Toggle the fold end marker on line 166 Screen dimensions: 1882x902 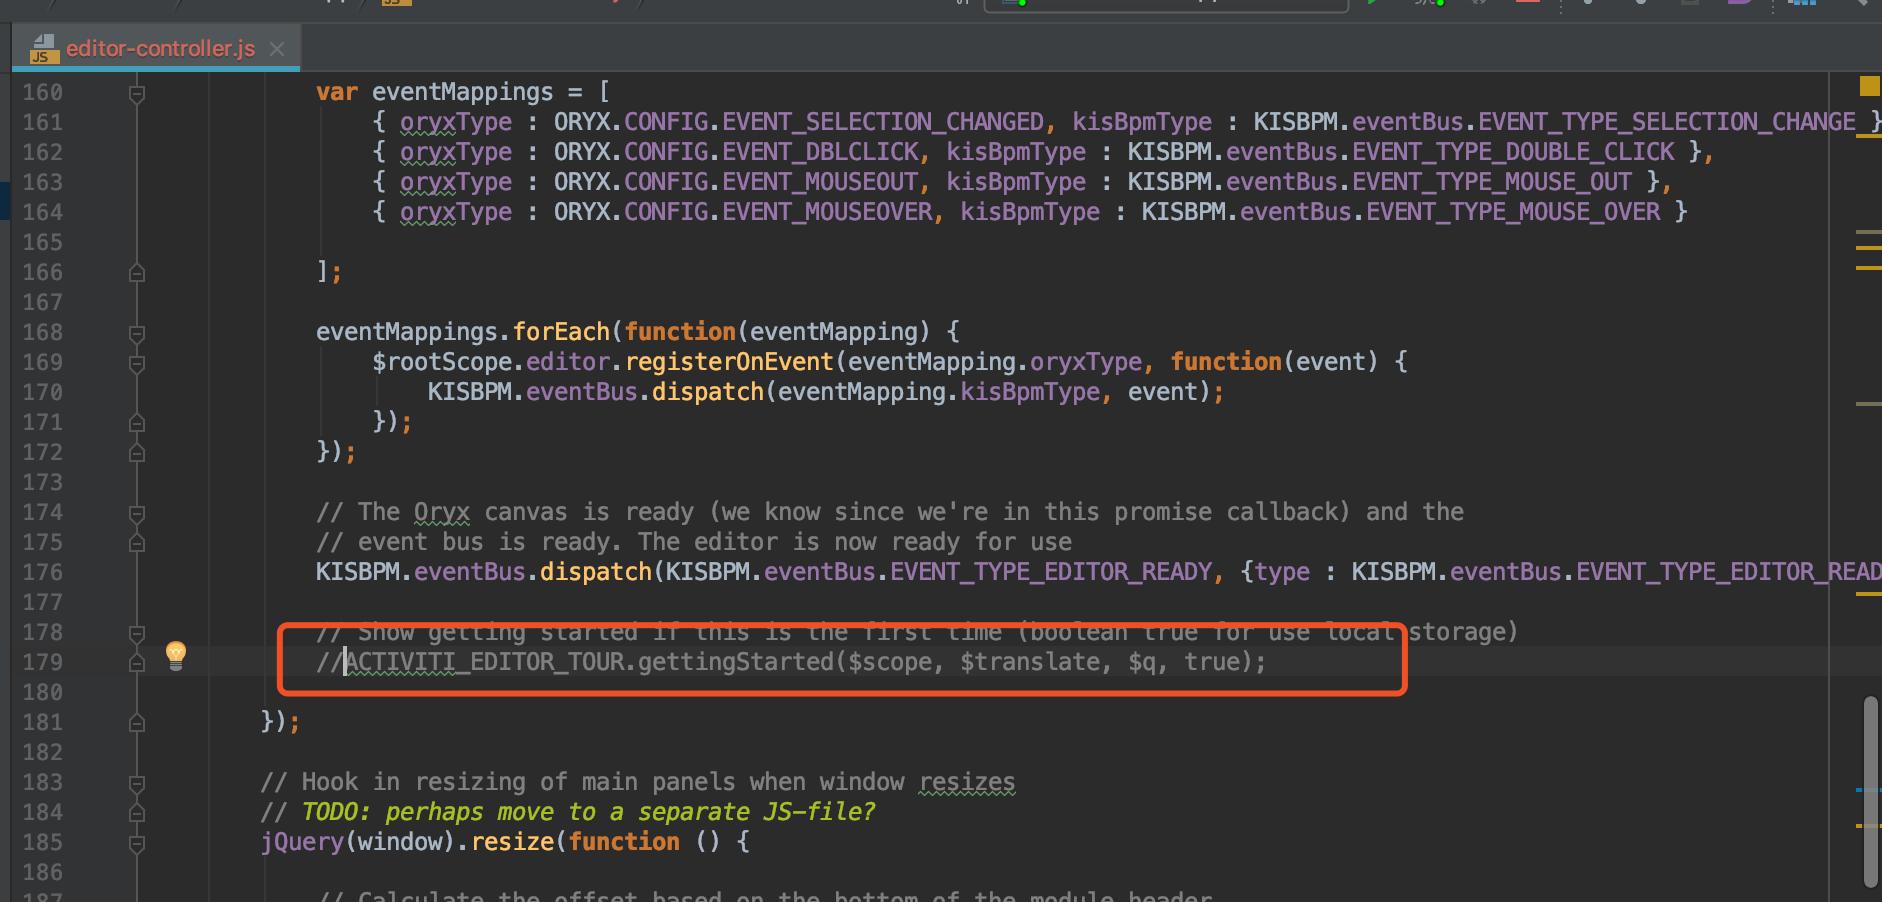pyautogui.click(x=137, y=272)
